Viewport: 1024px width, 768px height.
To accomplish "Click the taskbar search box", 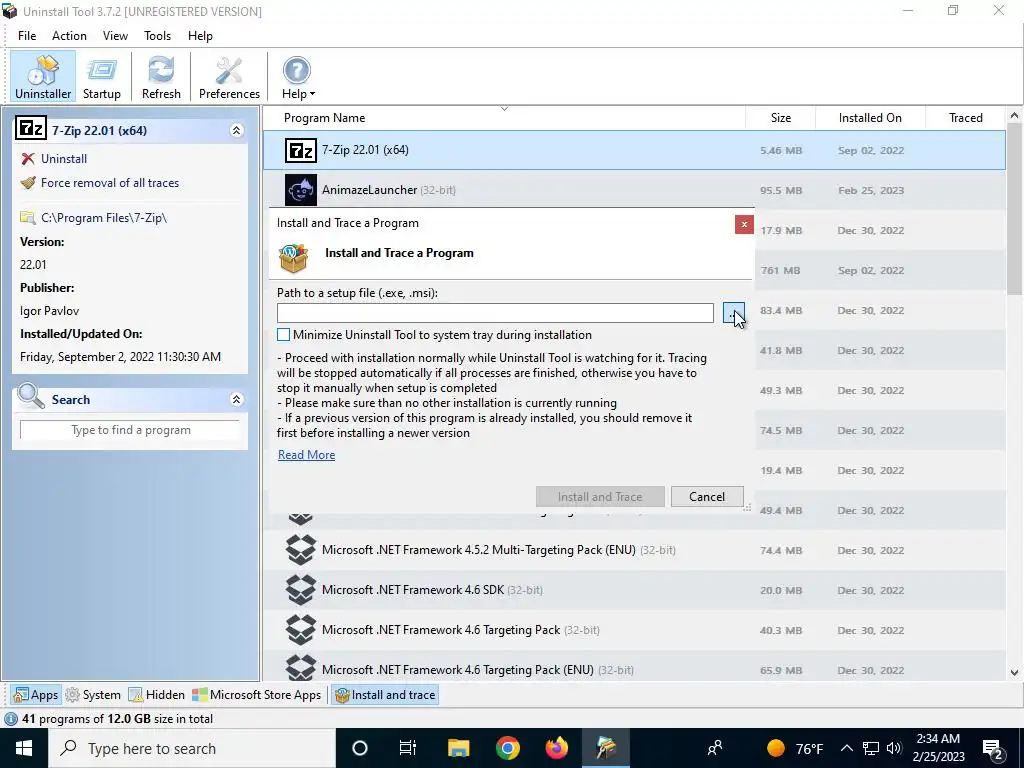I will tap(192, 748).
